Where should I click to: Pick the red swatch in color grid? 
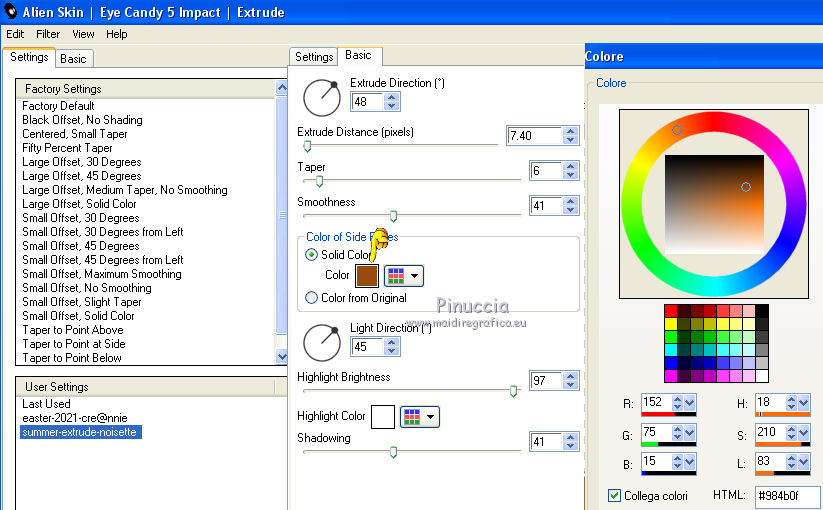coord(670,311)
